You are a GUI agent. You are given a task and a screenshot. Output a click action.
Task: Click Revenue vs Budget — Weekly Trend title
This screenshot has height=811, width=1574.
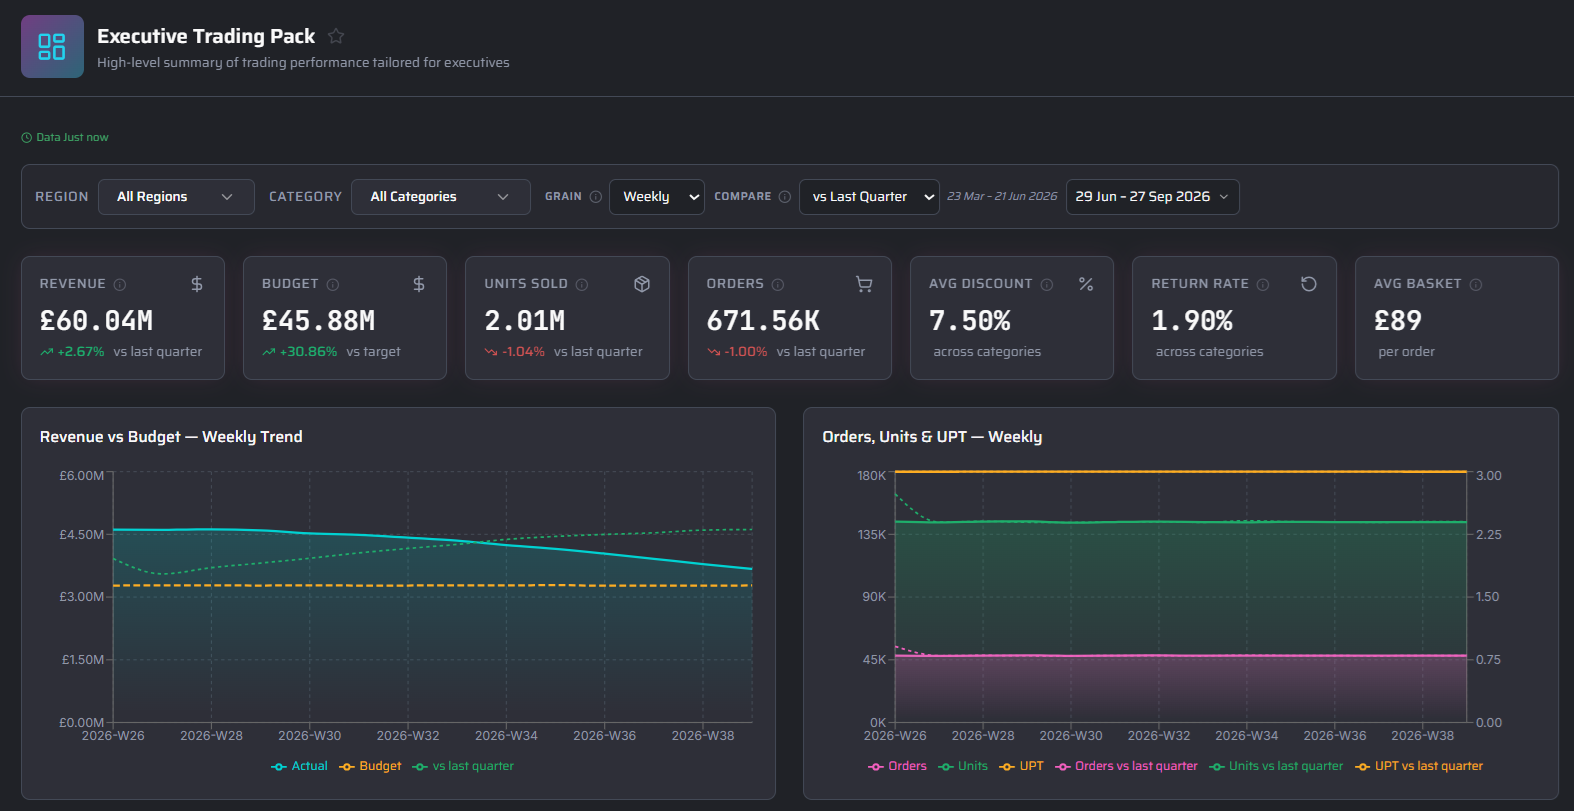[x=171, y=437]
